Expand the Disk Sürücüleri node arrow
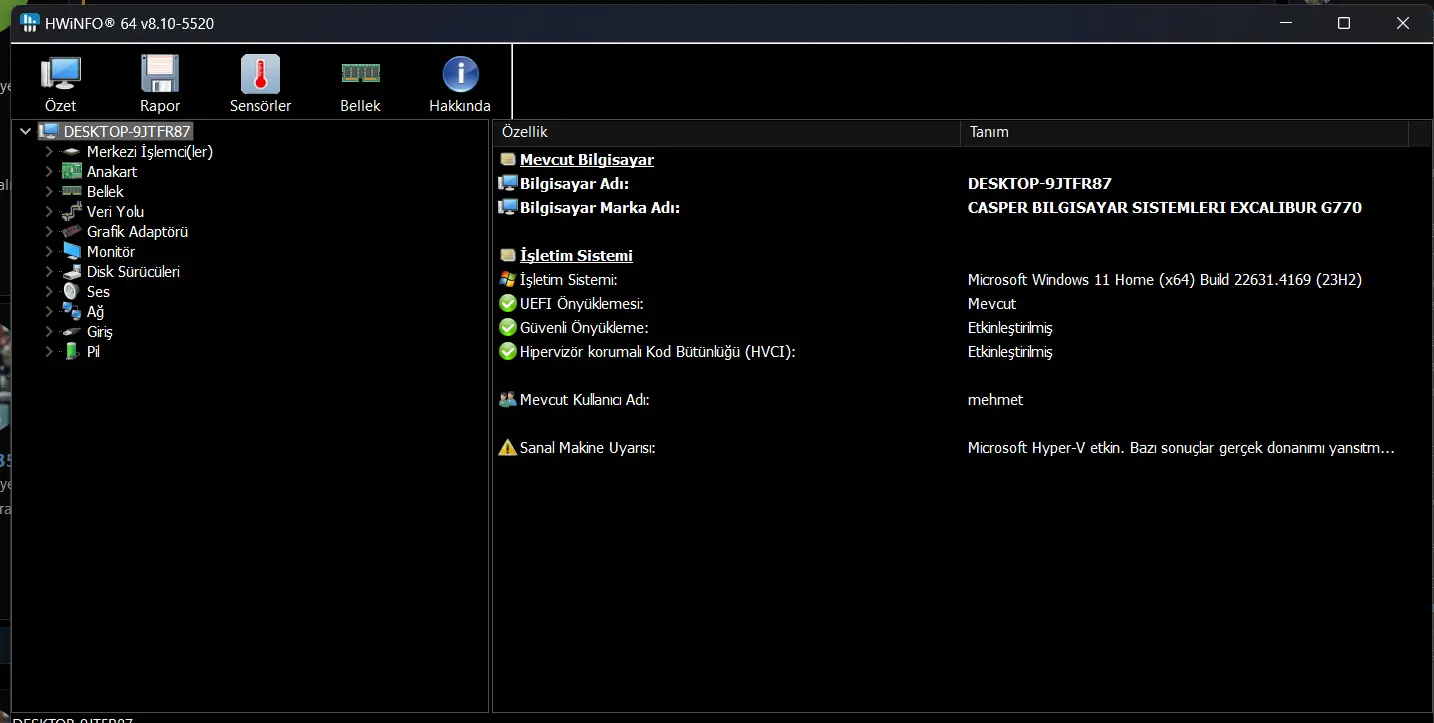 48,272
